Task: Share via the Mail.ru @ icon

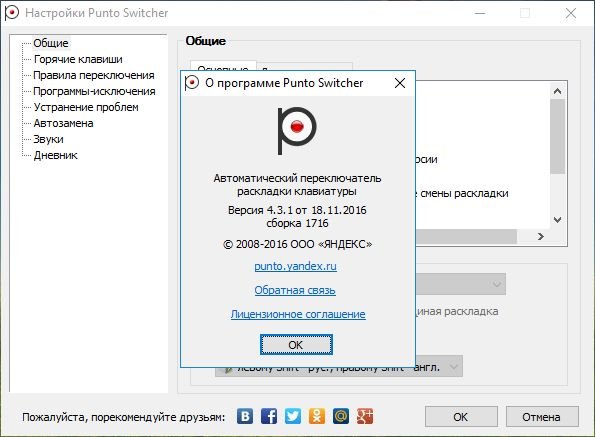Action: point(341,417)
